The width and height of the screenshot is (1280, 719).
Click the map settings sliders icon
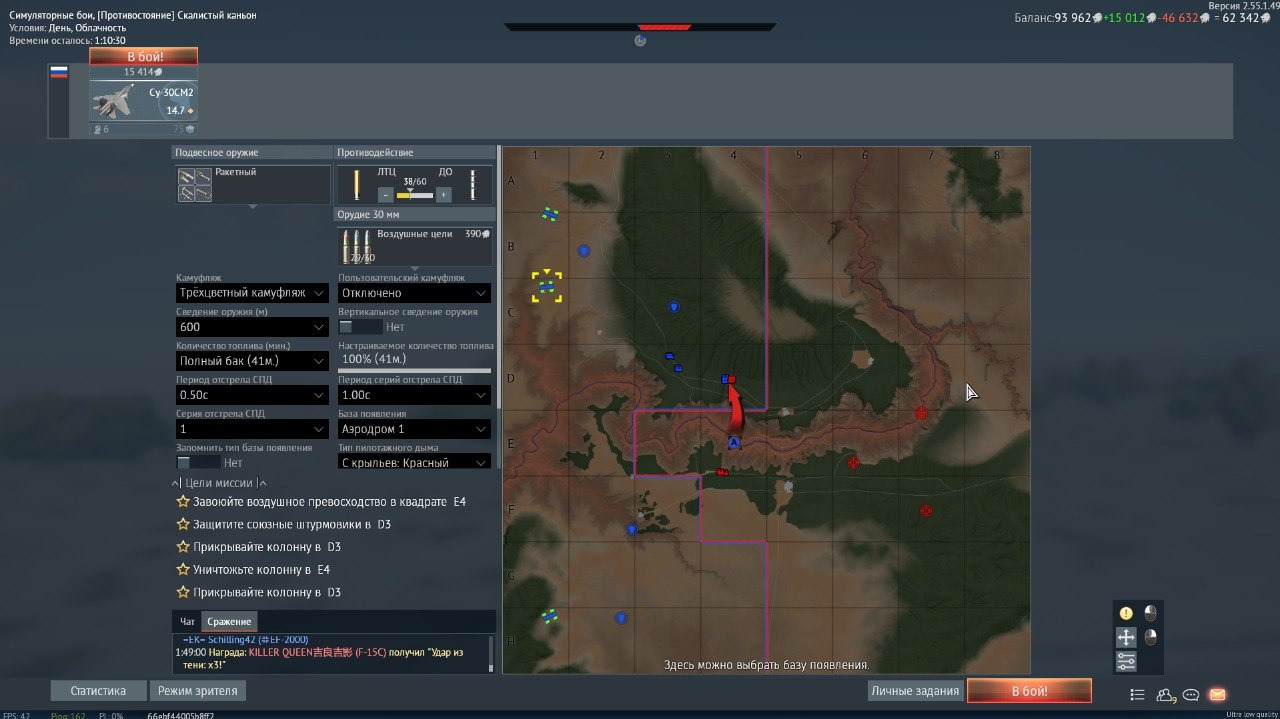coord(1126,661)
